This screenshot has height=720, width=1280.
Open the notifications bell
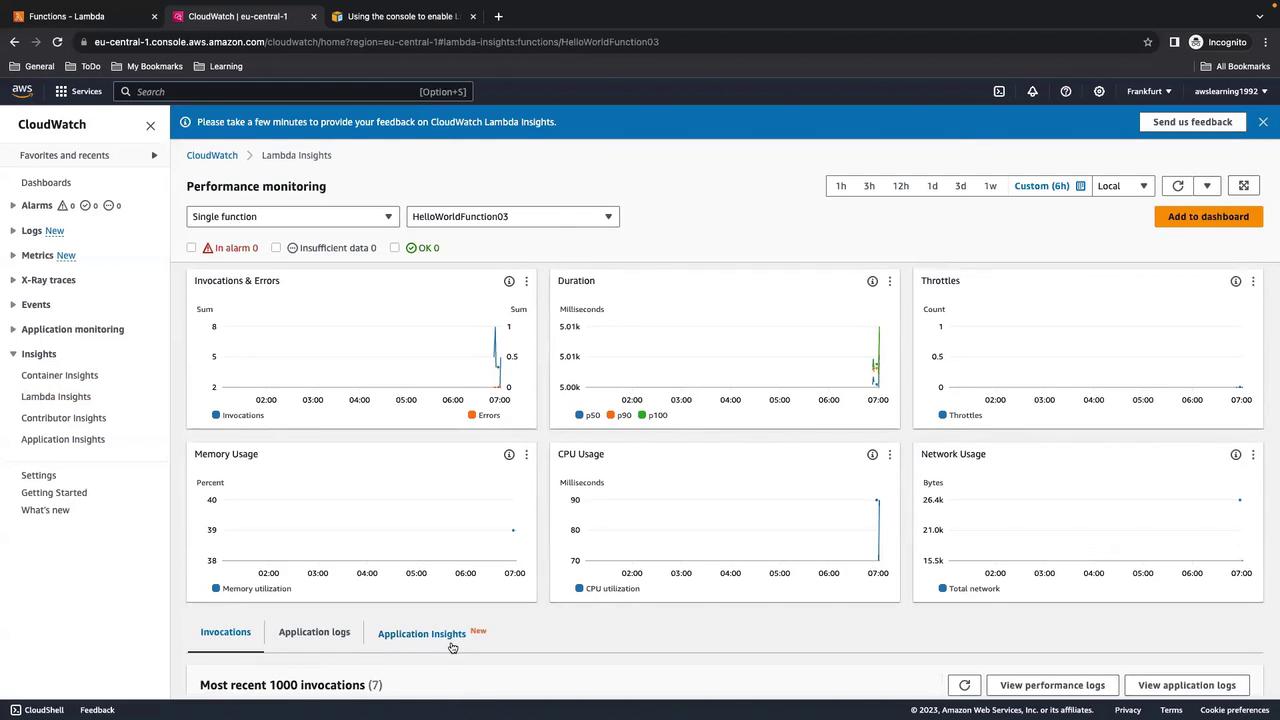pyautogui.click(x=1032, y=91)
